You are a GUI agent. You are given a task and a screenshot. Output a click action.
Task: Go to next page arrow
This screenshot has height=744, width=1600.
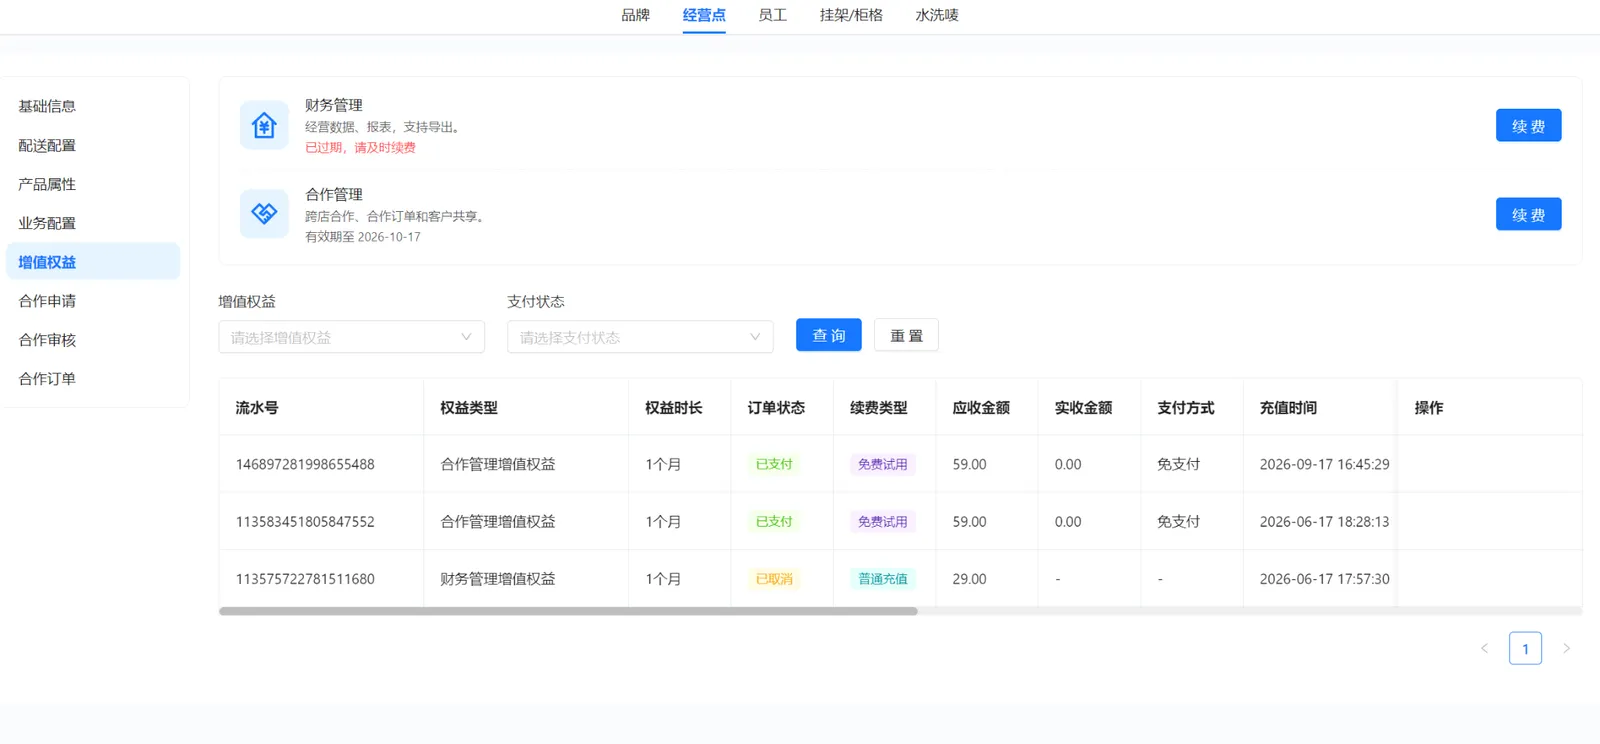(1566, 649)
